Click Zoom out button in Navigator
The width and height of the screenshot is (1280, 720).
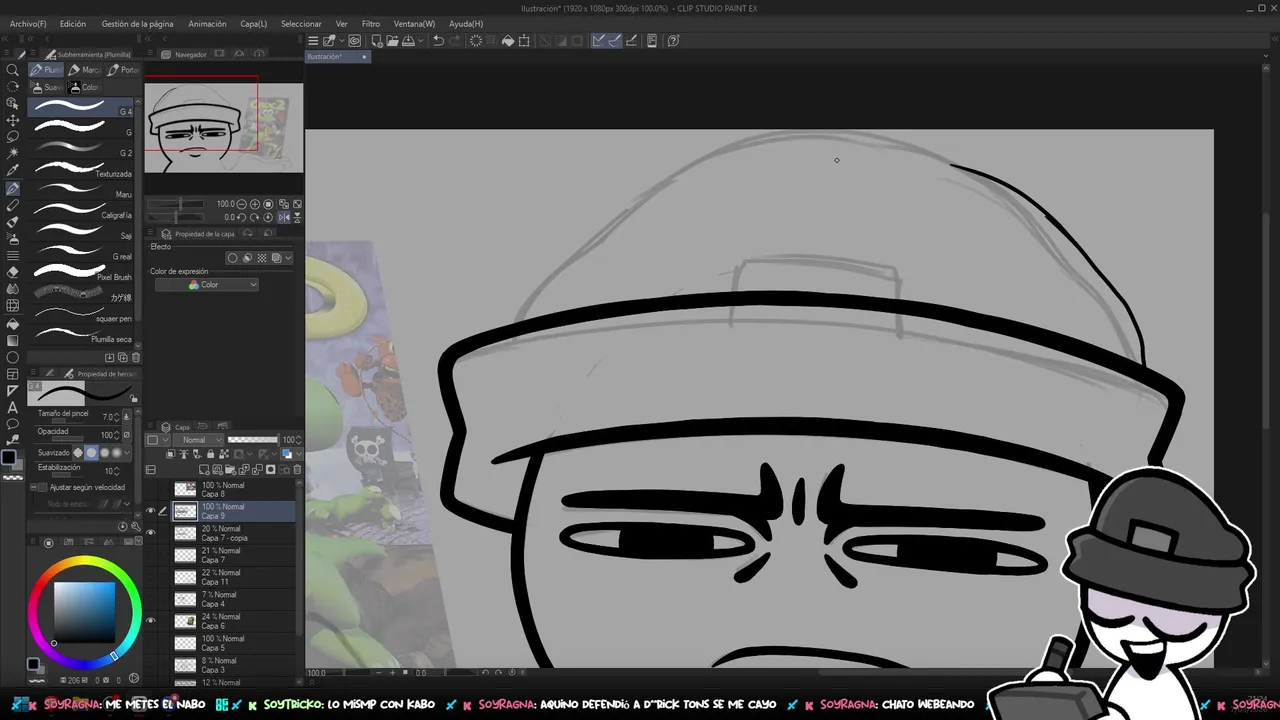coord(242,204)
